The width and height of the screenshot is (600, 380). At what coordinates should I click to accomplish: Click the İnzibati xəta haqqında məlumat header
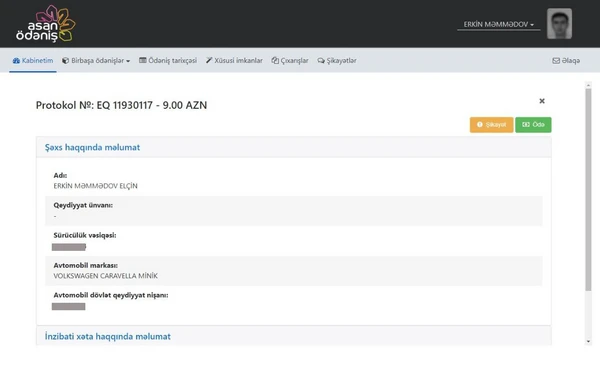click(x=108, y=336)
